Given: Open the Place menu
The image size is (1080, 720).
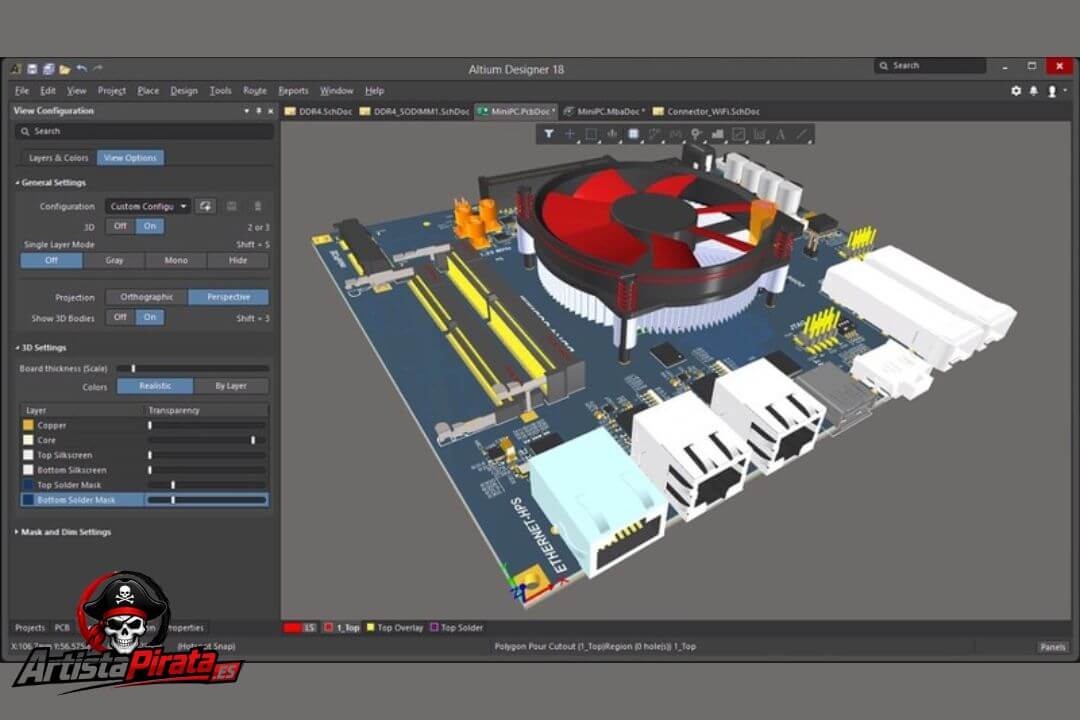Looking at the screenshot, I should click(x=147, y=90).
